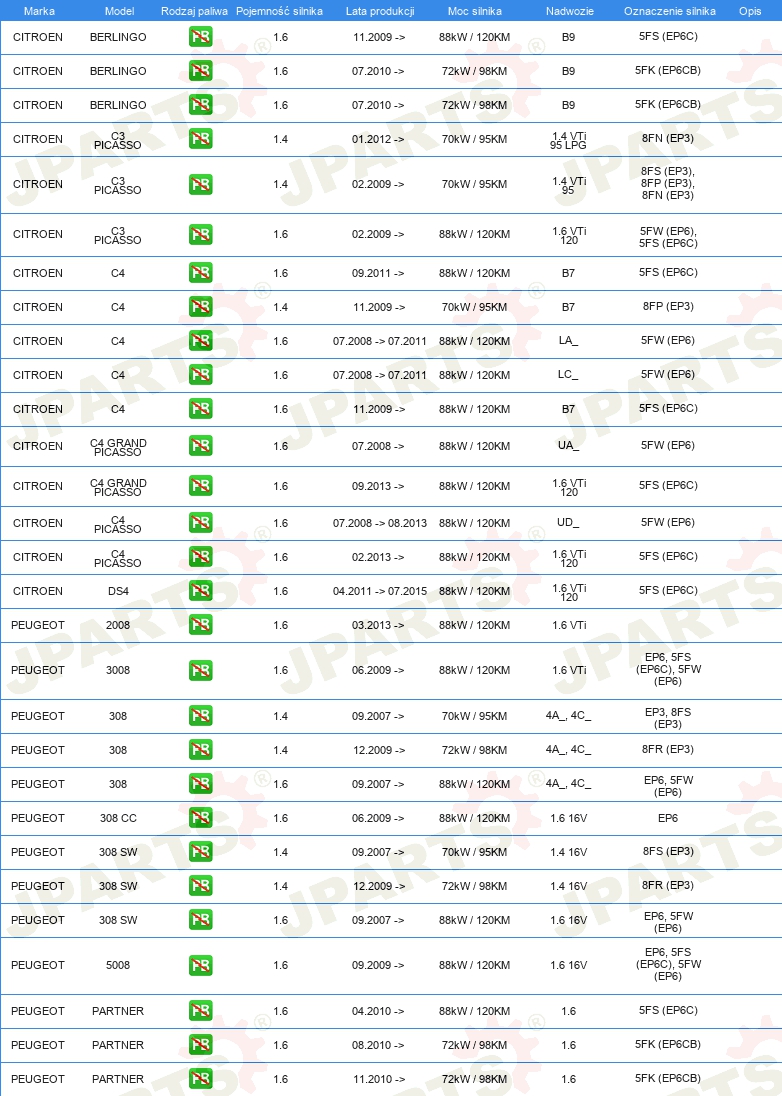782x1096 pixels.
Task: Select EP6 engine code in 308 CC row
Action: click(x=668, y=818)
